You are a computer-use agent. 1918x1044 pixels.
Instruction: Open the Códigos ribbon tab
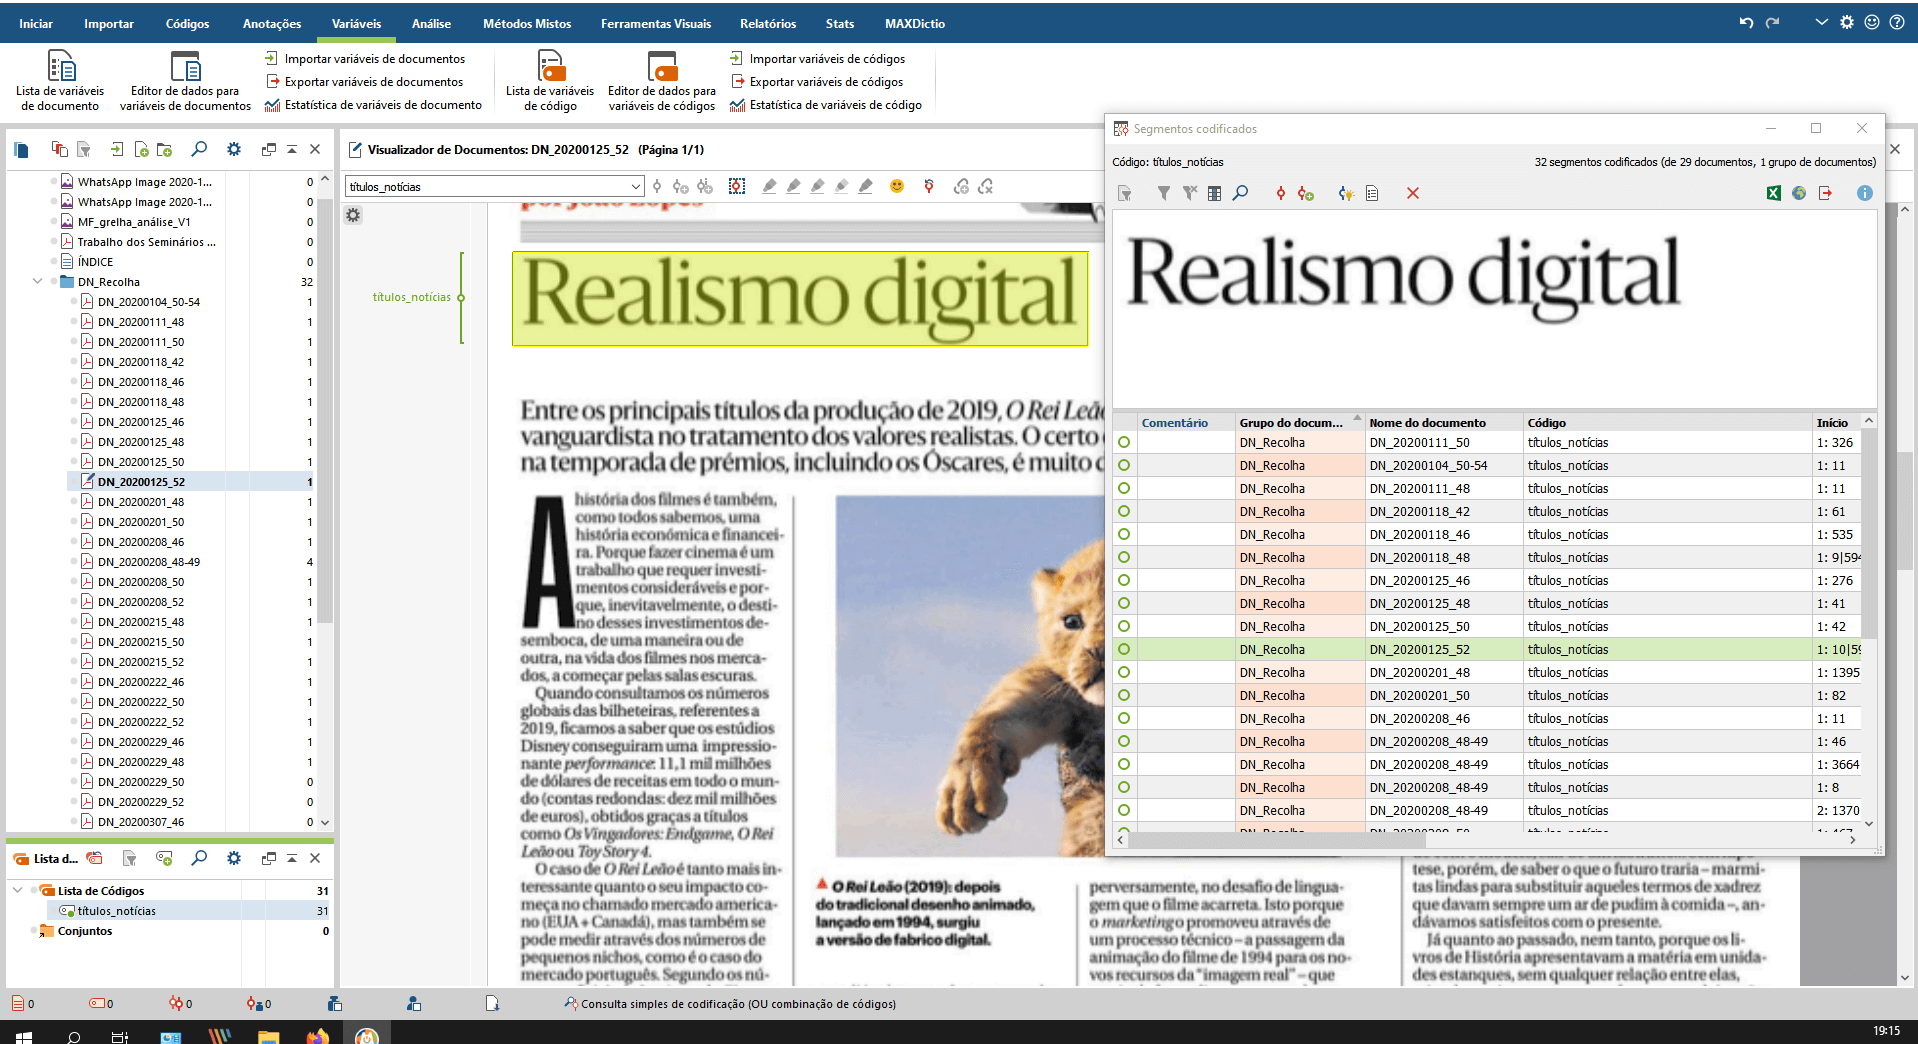pyautogui.click(x=188, y=23)
